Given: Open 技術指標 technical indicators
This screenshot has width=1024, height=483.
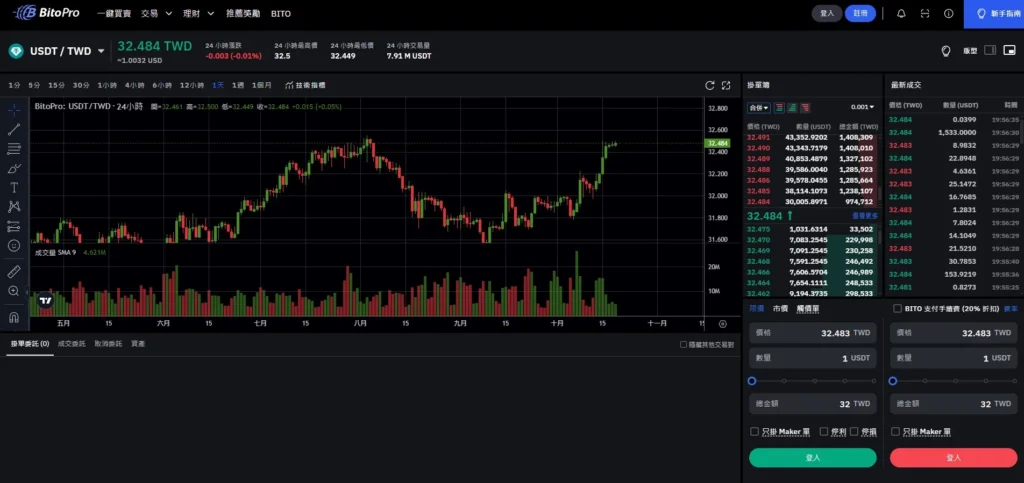Looking at the screenshot, I should coord(305,86).
